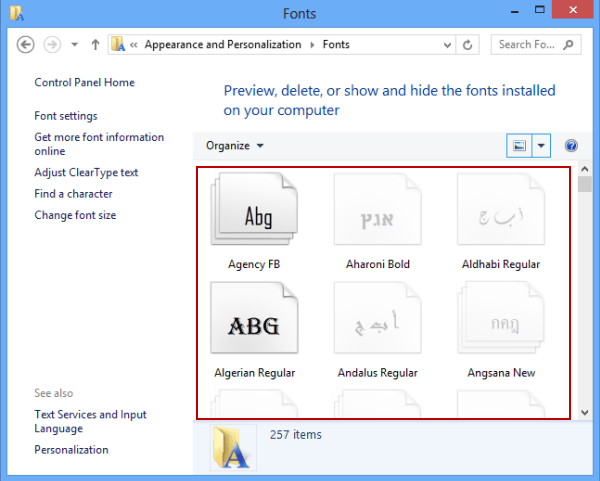Screen dimensions: 600x481
Task: Select the Agency FB font family icon
Action: 254,209
